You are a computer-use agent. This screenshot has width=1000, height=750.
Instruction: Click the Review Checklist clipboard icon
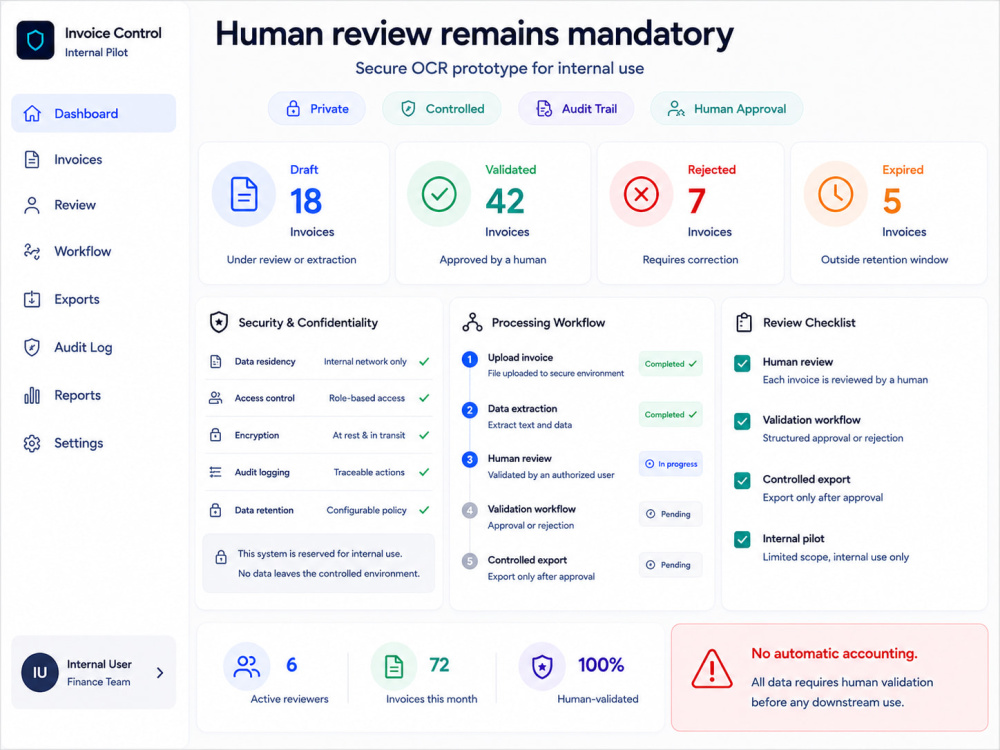pyautogui.click(x=744, y=322)
